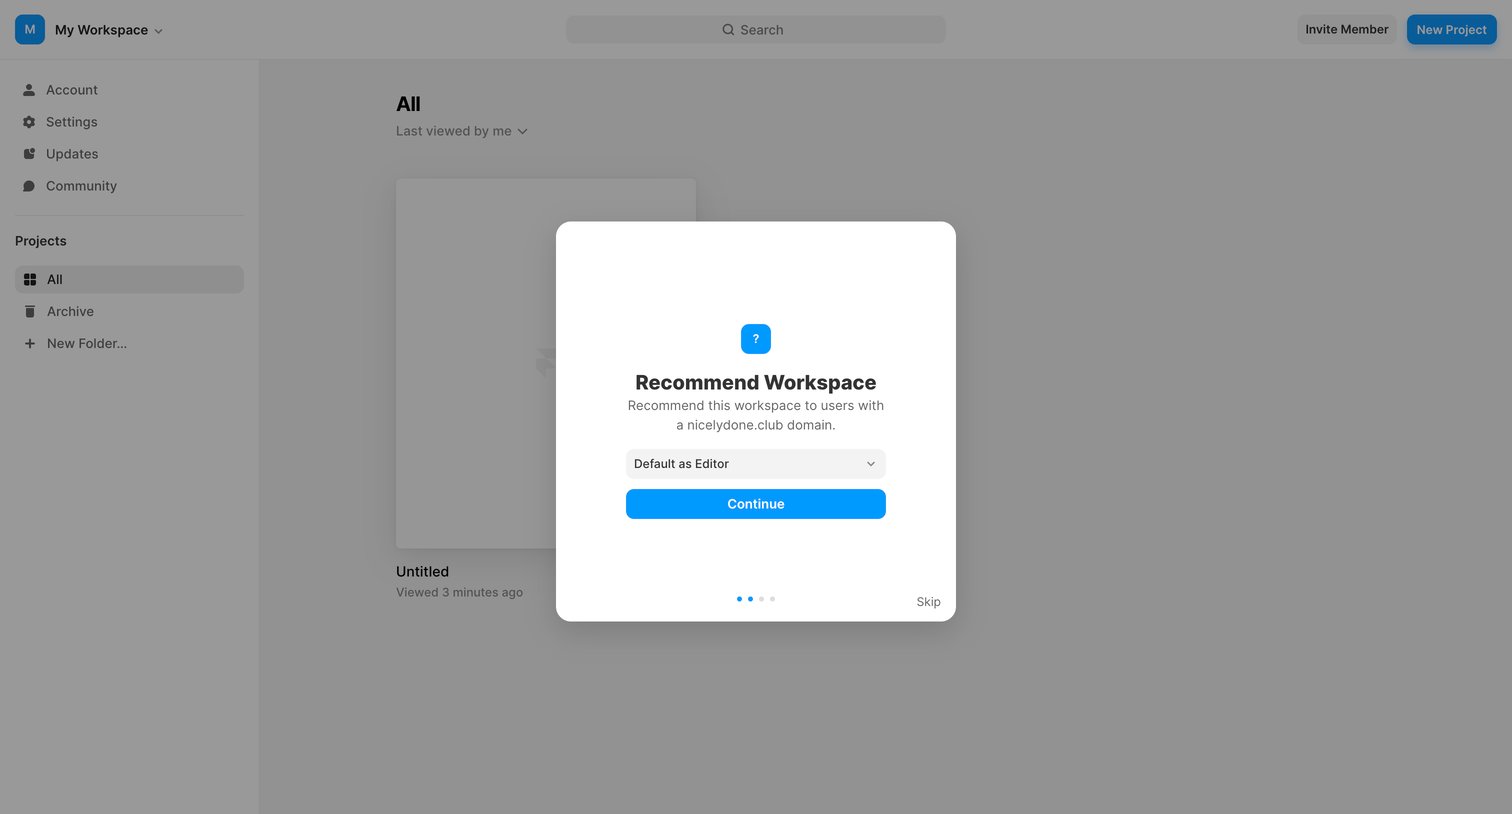Focus the Search field
Image resolution: width=1512 pixels, height=814 pixels.
click(756, 30)
